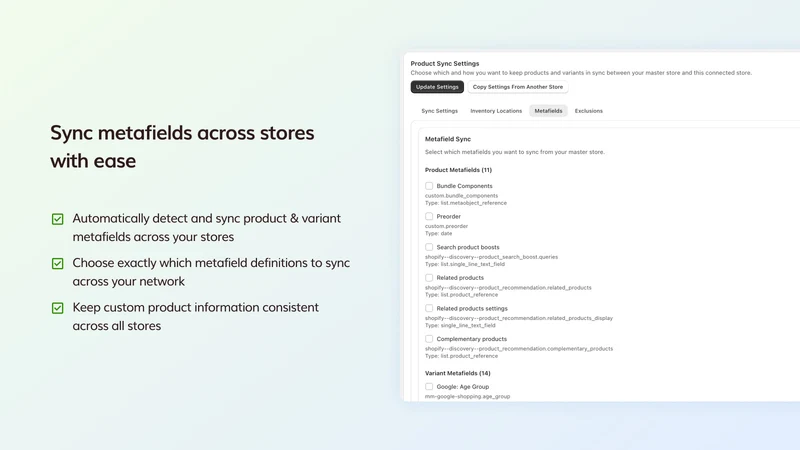Image resolution: width=800 pixels, height=450 pixels.
Task: Click Sync metafields across stores headline
Action: [182, 147]
